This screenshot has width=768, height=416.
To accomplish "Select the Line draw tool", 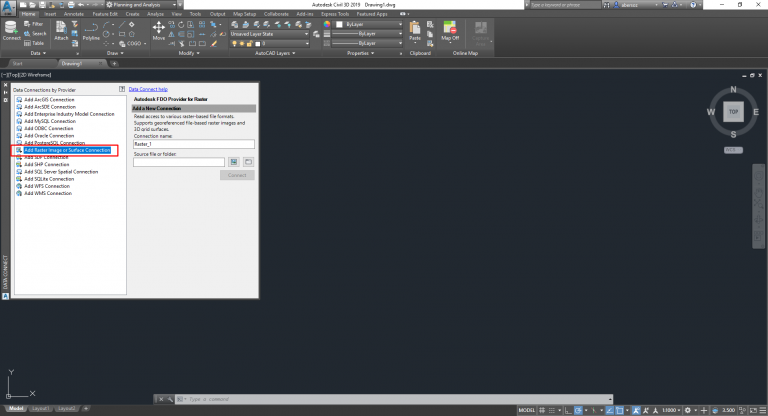I will pos(122,24).
